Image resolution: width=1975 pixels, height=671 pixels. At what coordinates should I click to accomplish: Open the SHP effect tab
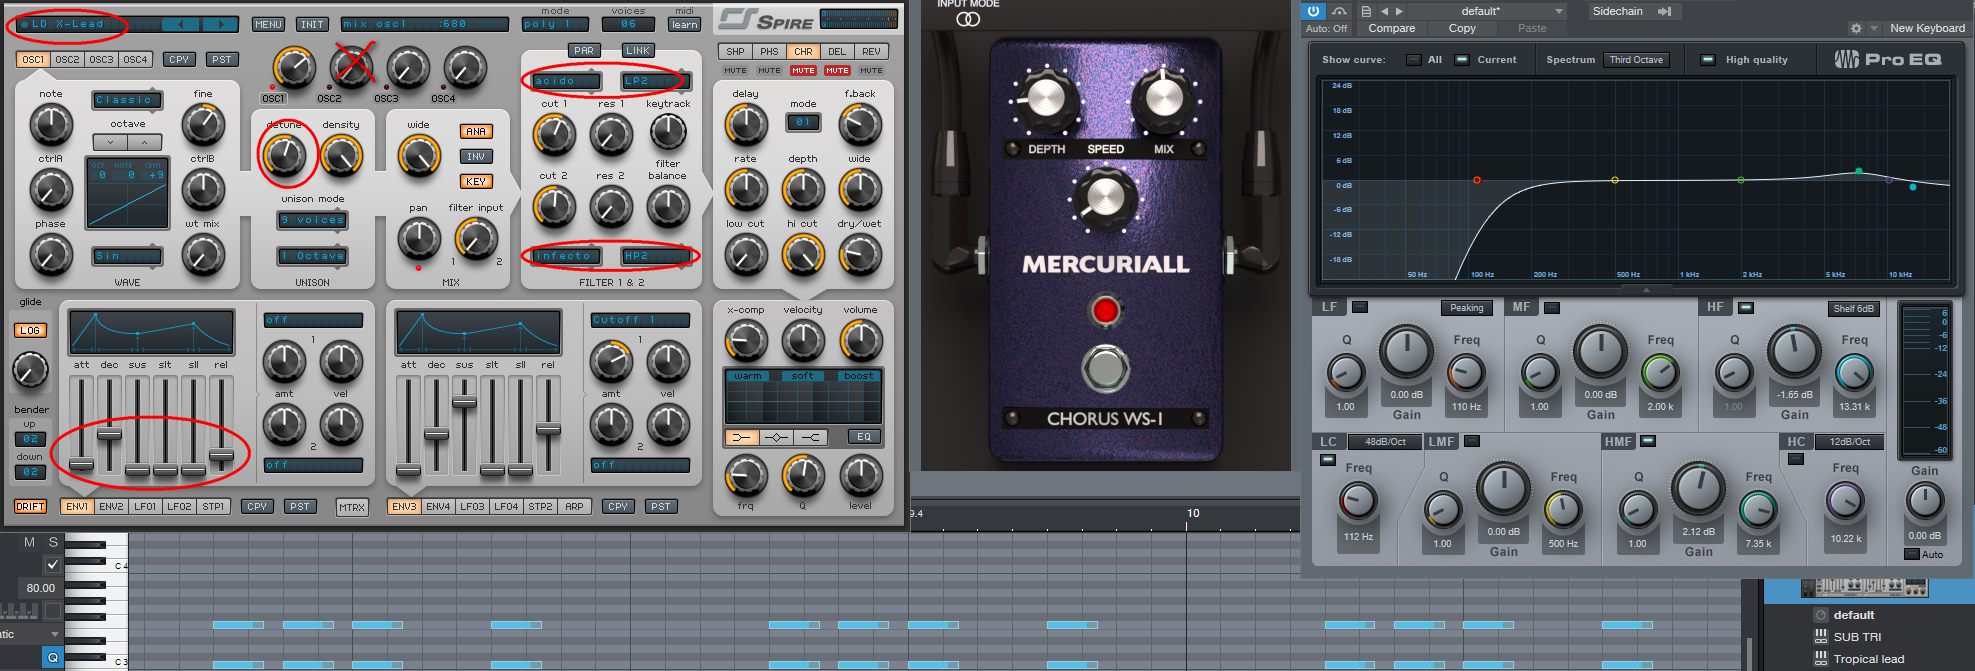click(x=735, y=51)
